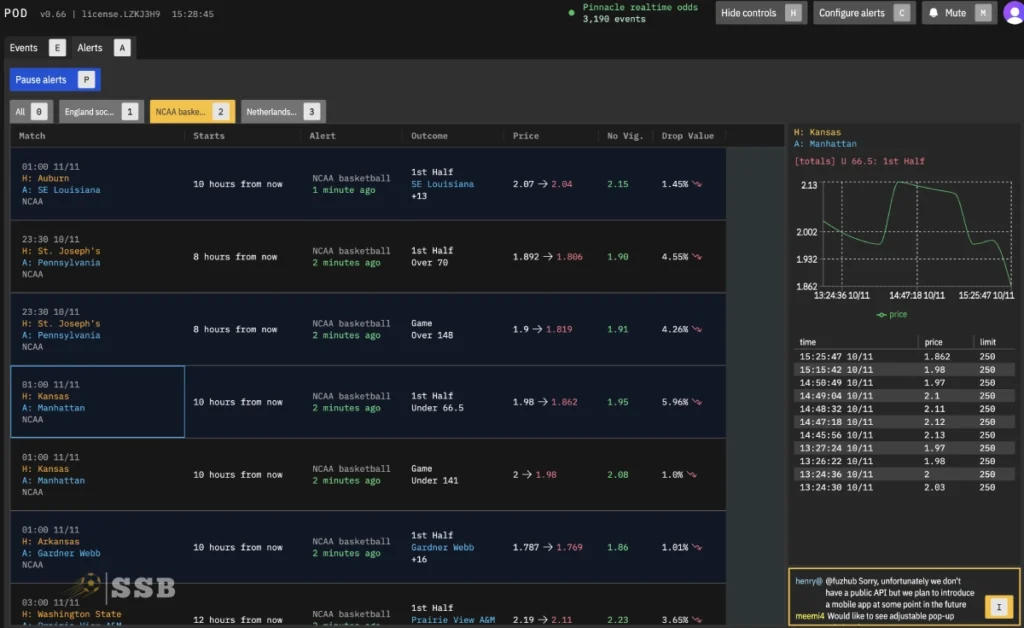Click the drop-trend icon beside 1.01%
1024x628 pixels.
pyautogui.click(x=697, y=547)
